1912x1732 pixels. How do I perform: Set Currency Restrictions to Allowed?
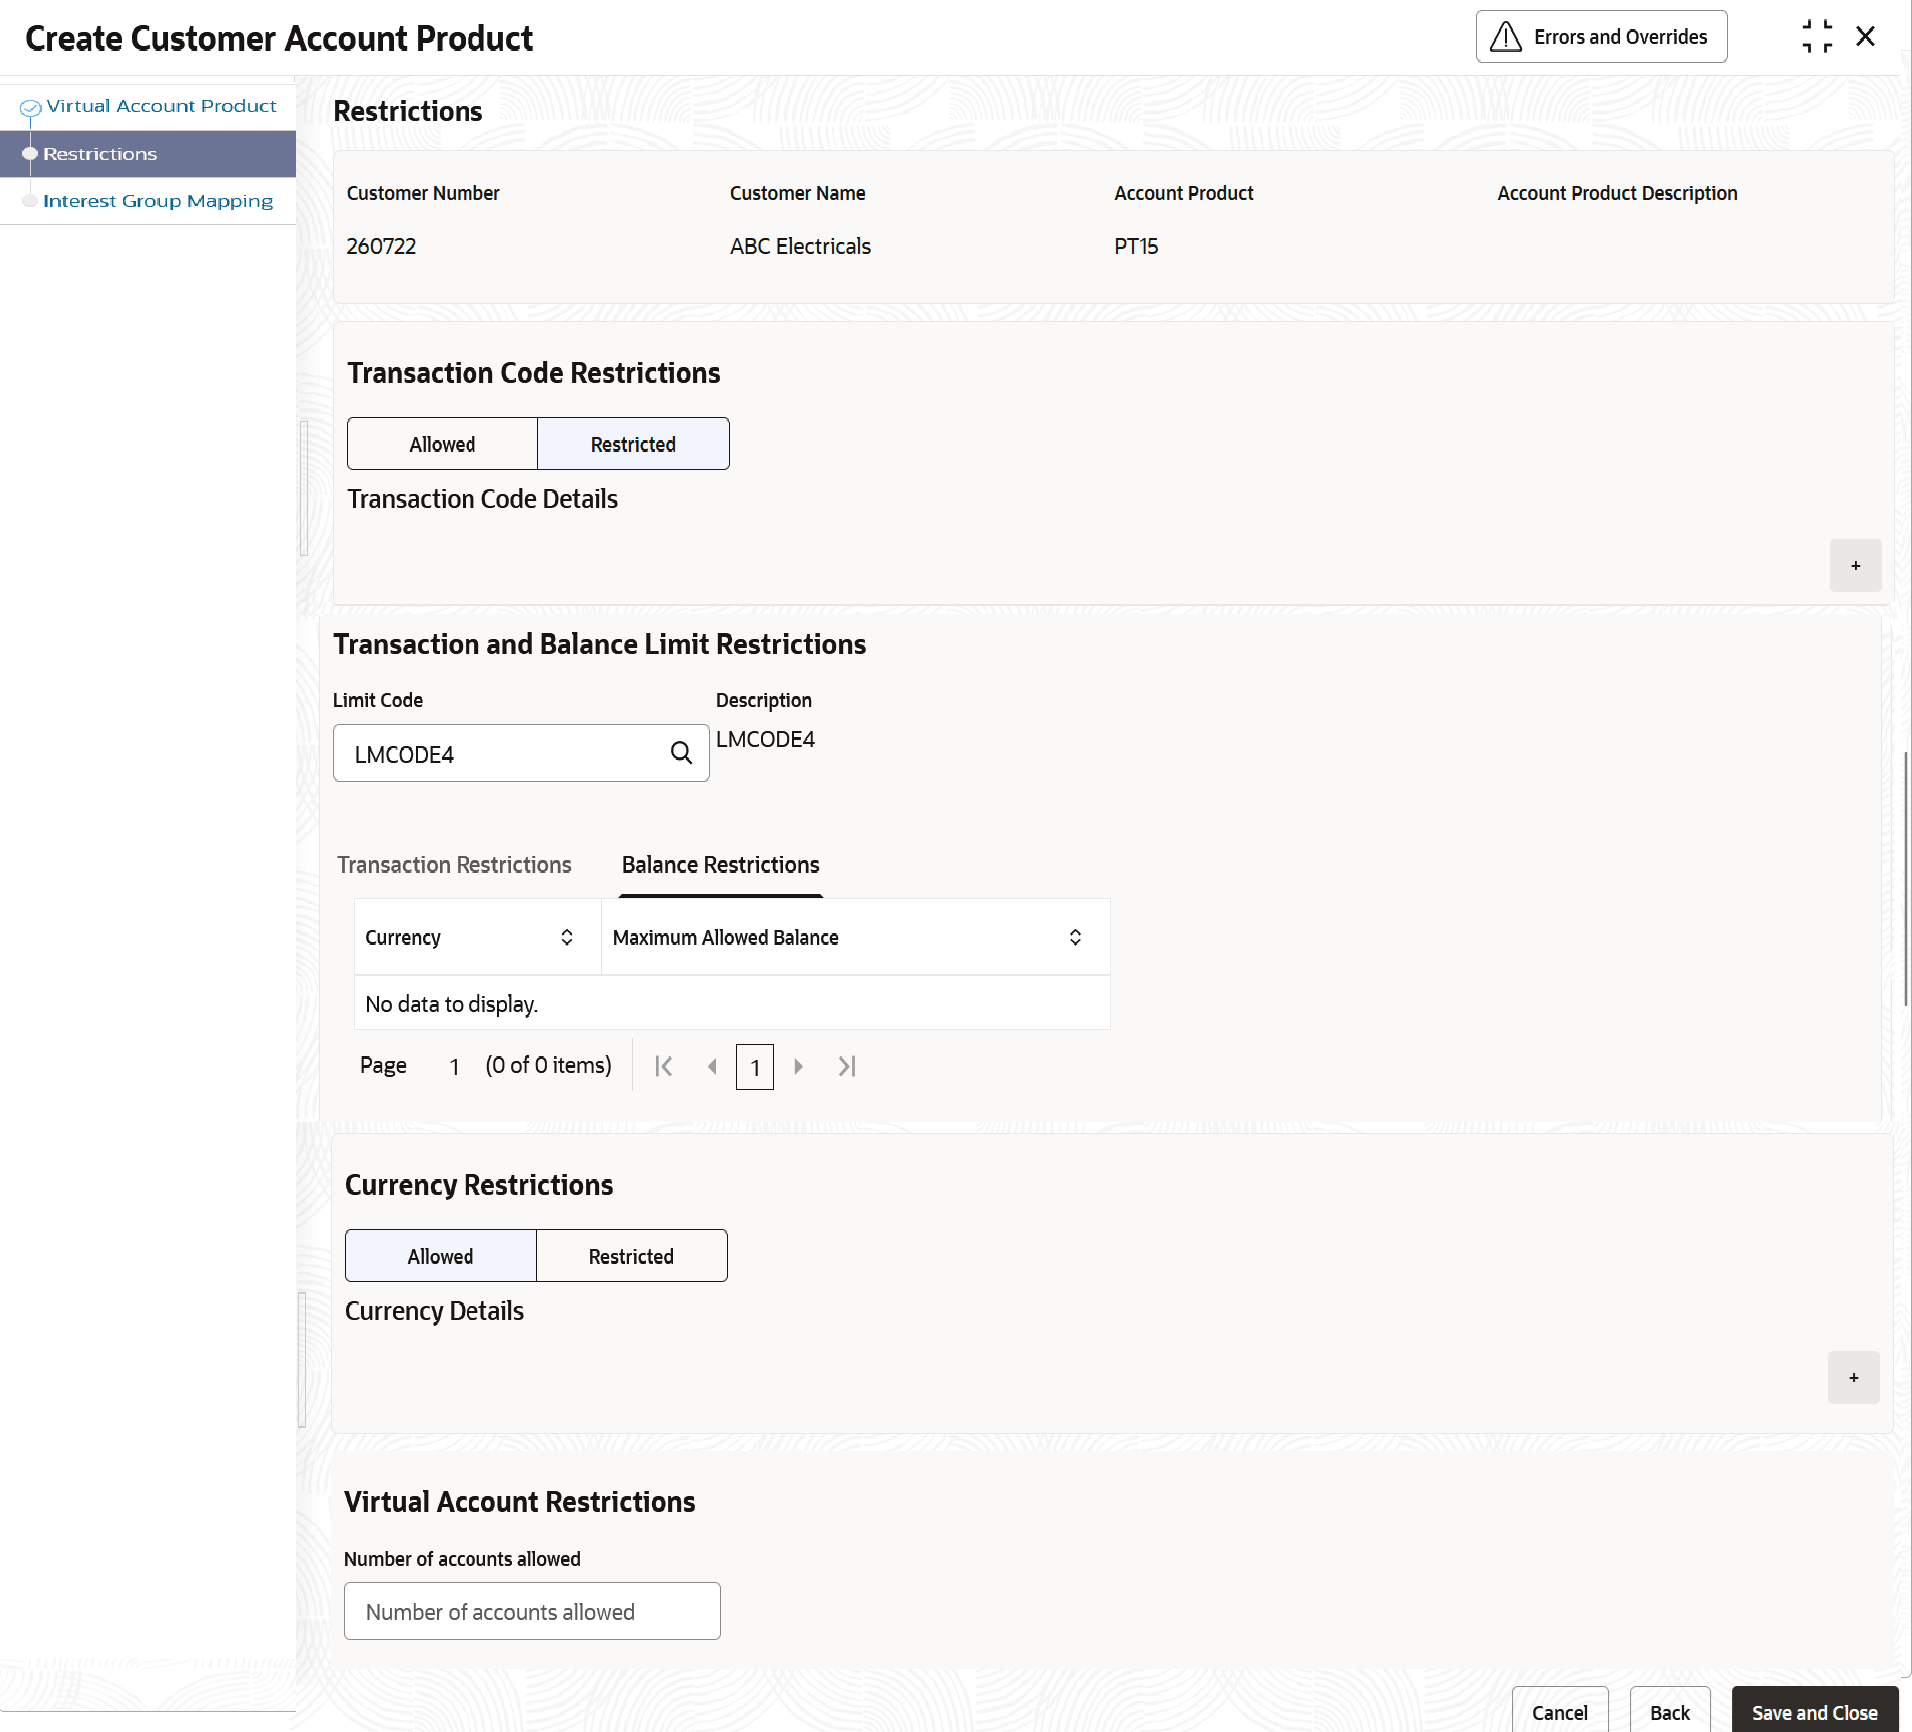pos(441,1256)
